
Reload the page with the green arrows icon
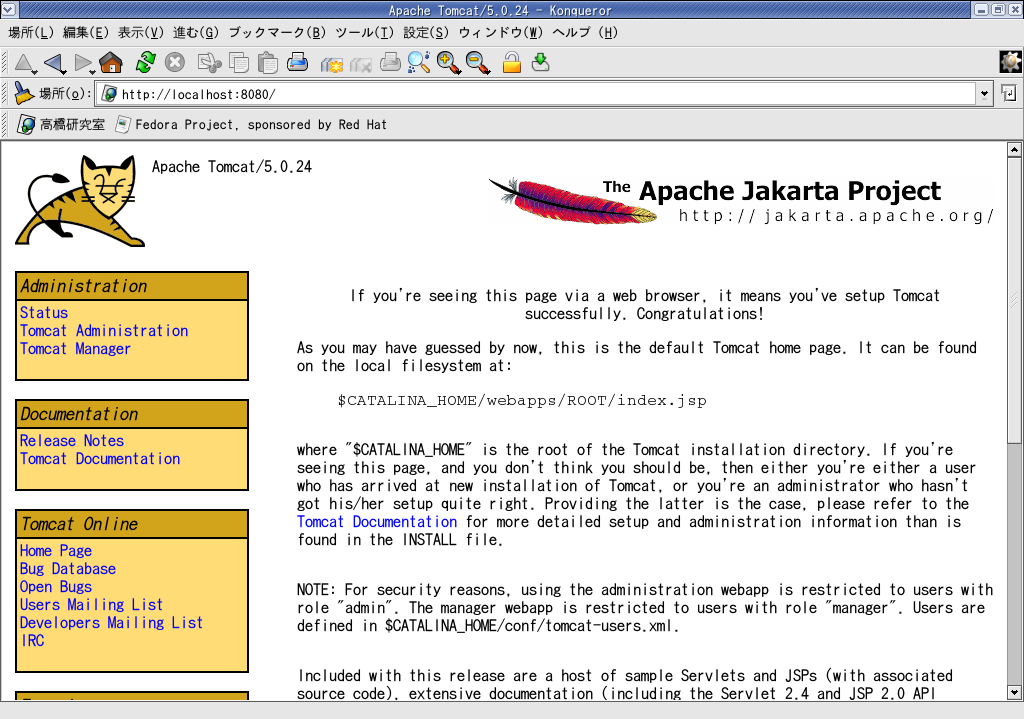(x=145, y=63)
